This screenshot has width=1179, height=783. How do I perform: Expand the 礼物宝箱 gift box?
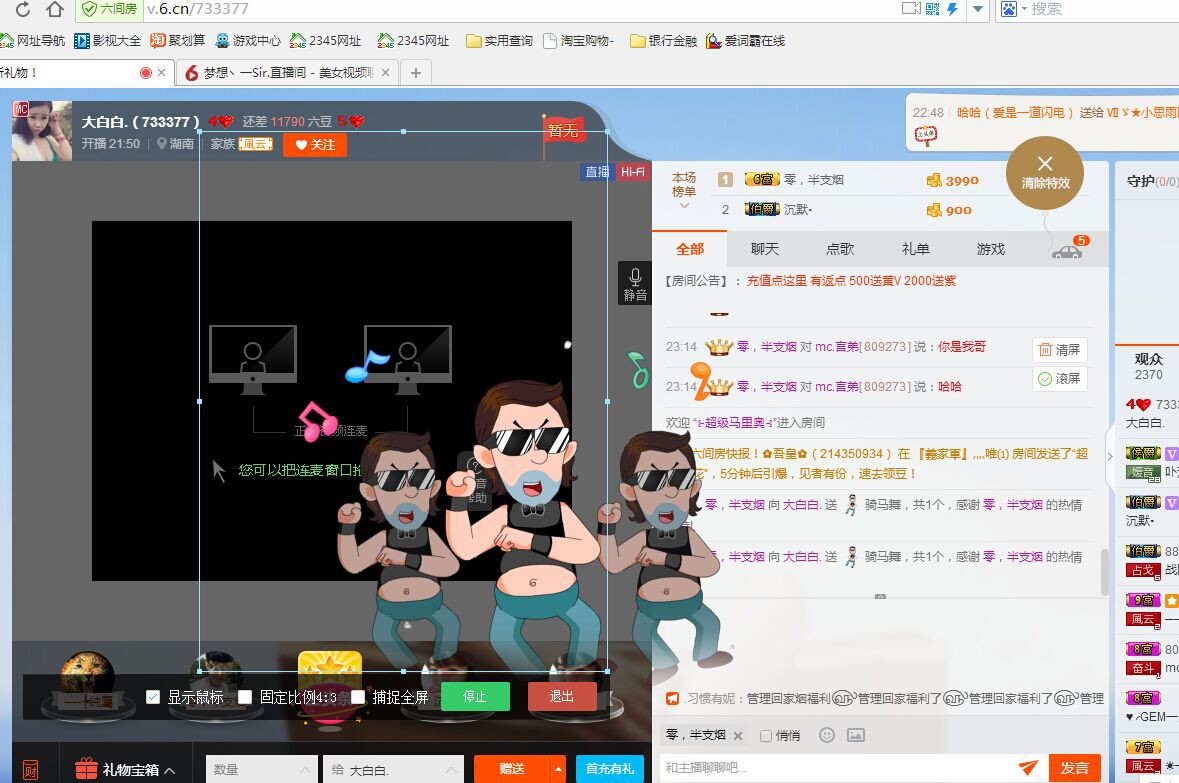126,769
